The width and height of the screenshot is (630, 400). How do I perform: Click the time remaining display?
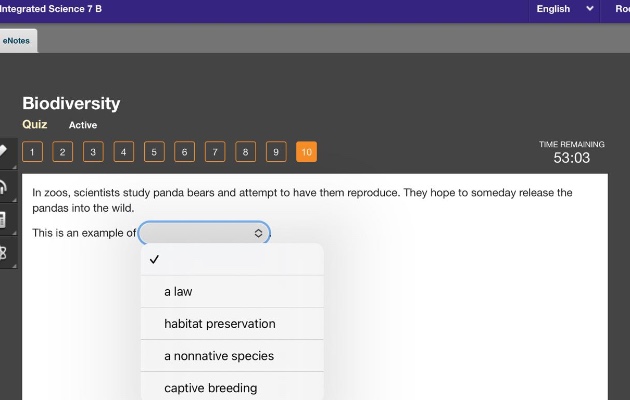click(572, 153)
